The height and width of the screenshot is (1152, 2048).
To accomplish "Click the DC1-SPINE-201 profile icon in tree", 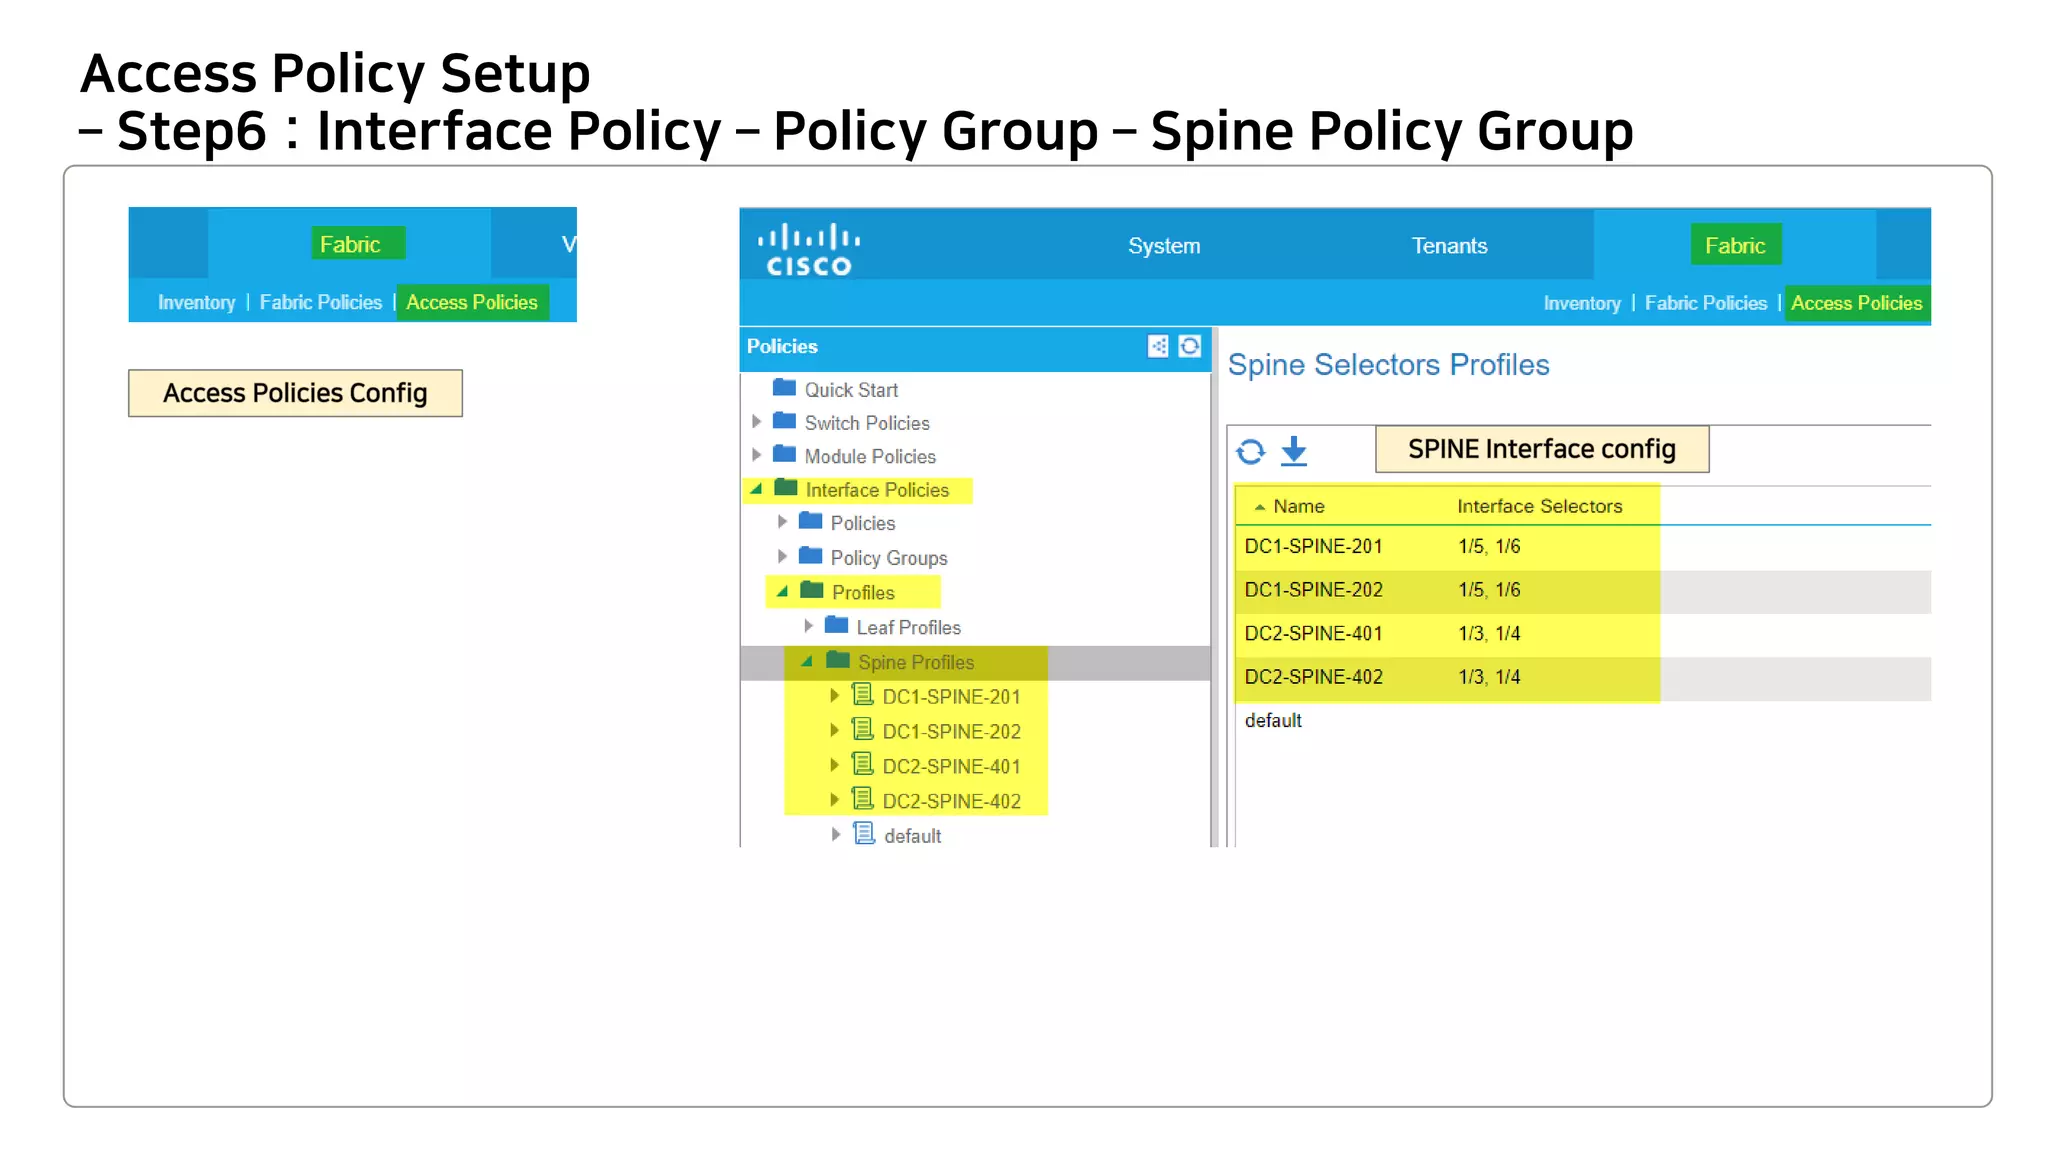I will click(x=862, y=695).
